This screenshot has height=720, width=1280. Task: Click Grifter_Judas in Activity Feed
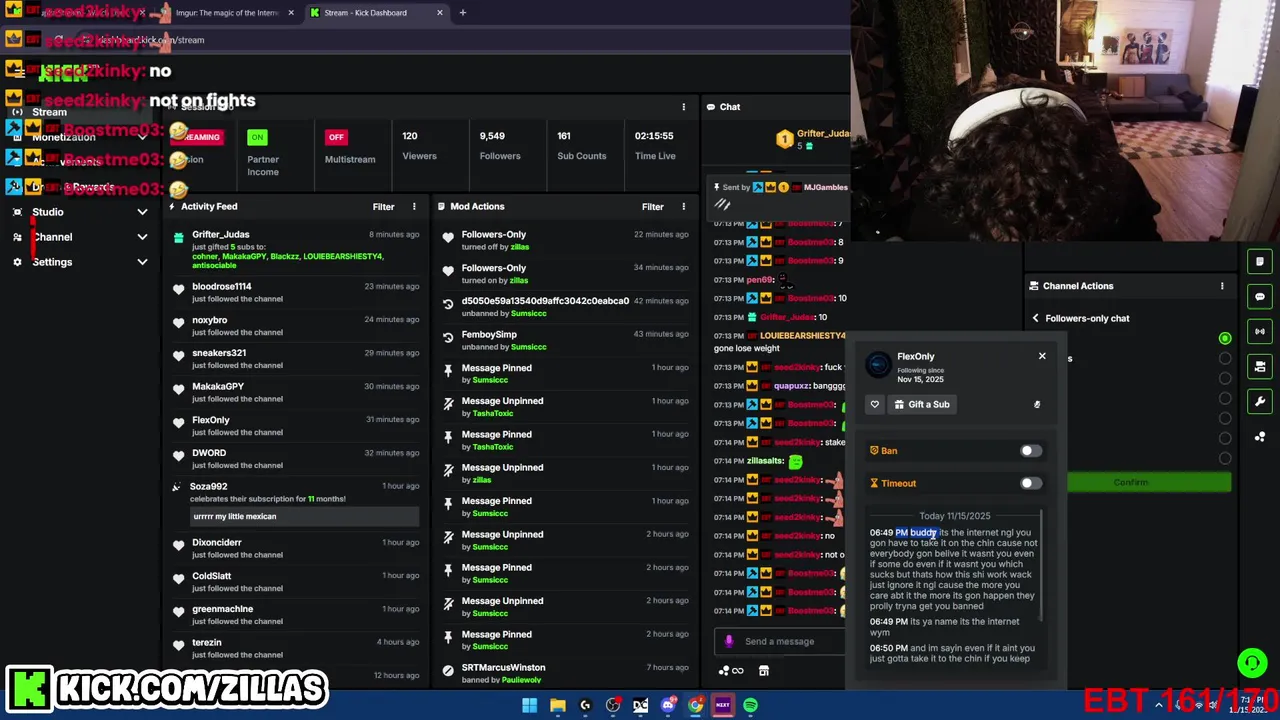coord(221,235)
